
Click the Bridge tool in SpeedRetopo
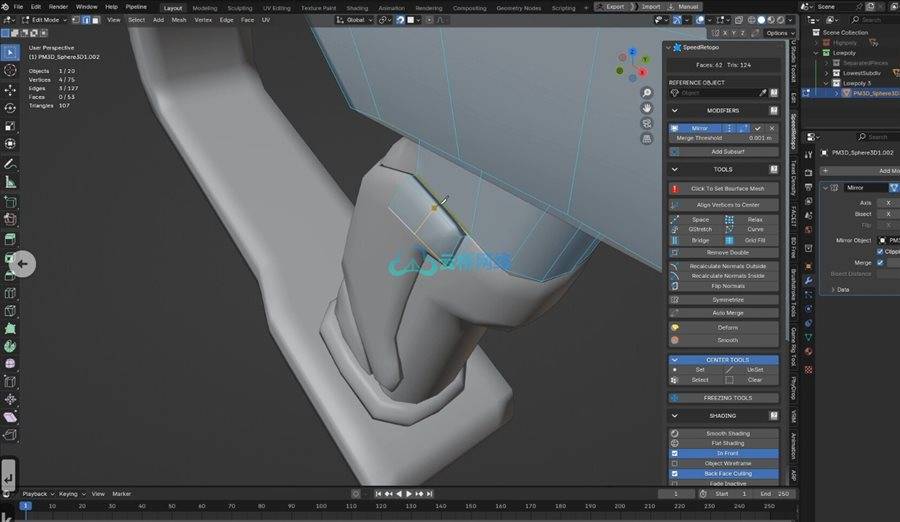[699, 240]
